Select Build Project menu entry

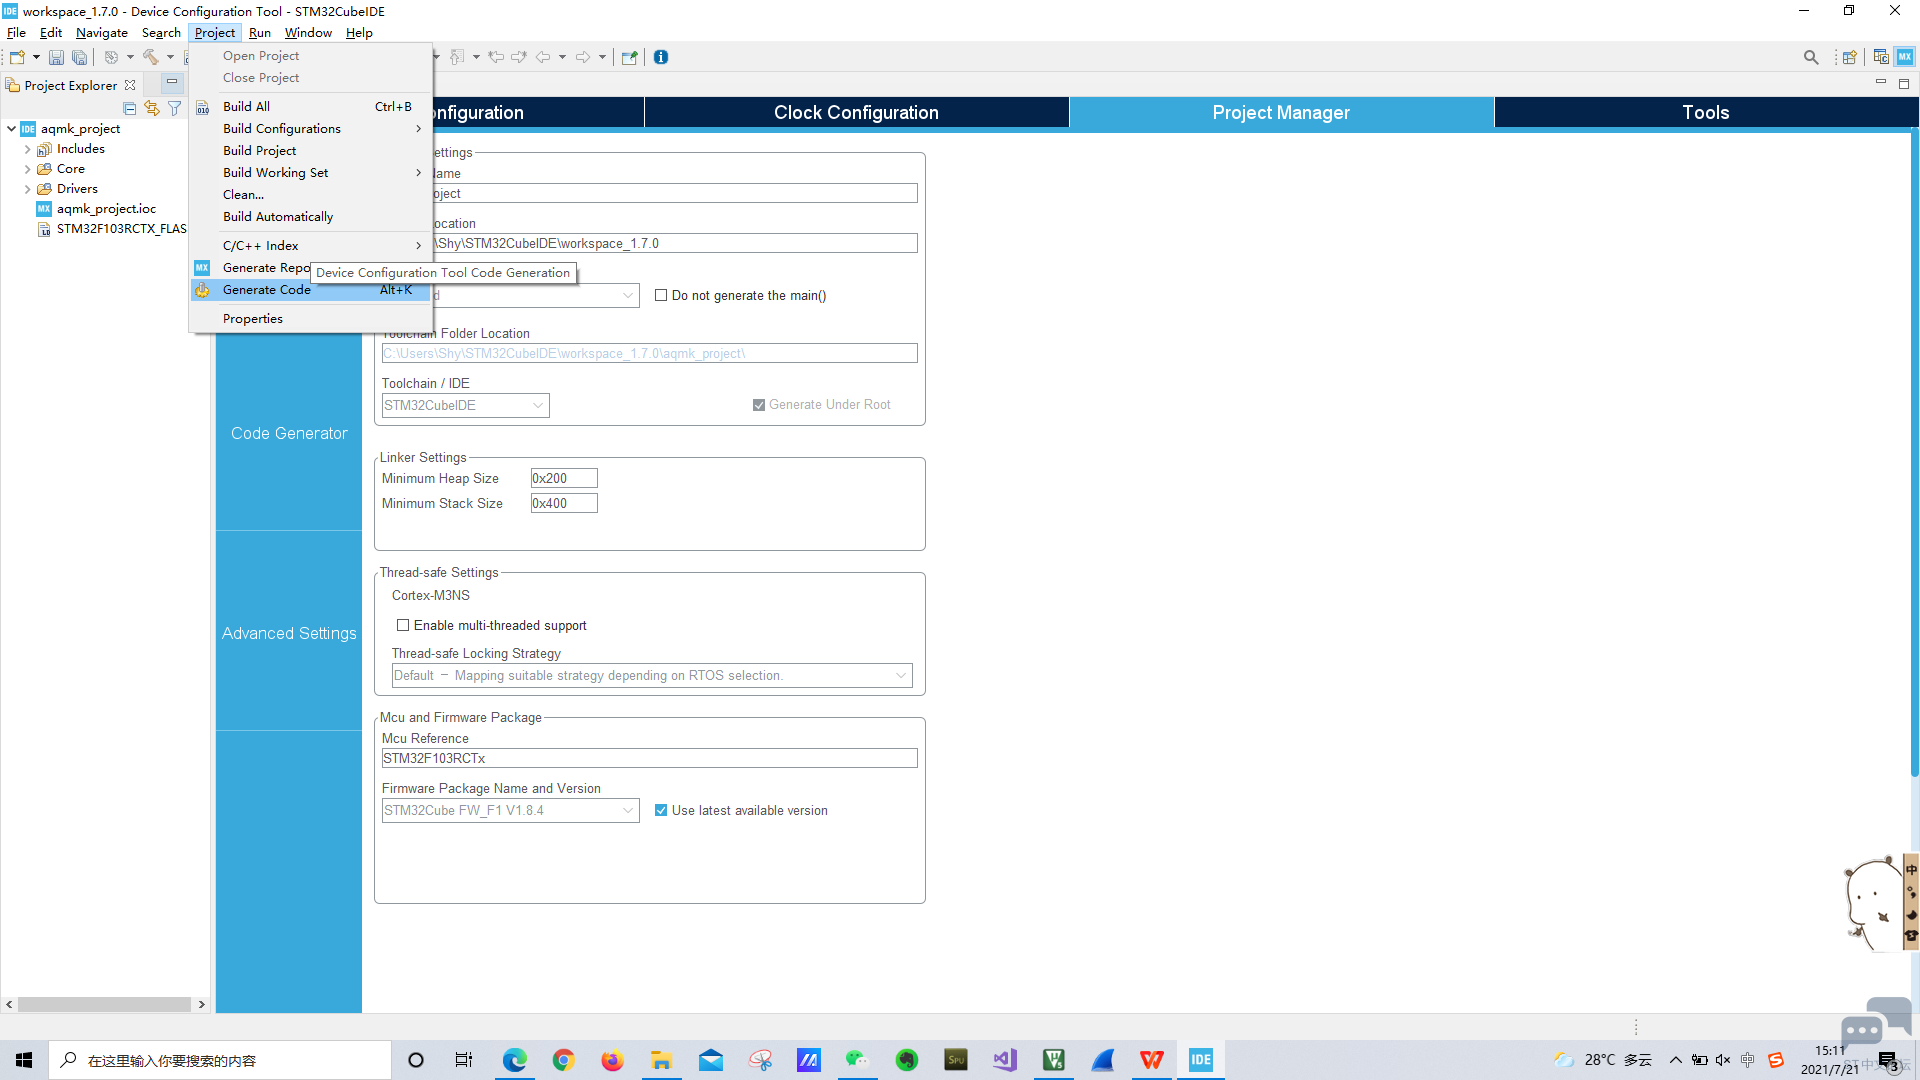(310, 151)
